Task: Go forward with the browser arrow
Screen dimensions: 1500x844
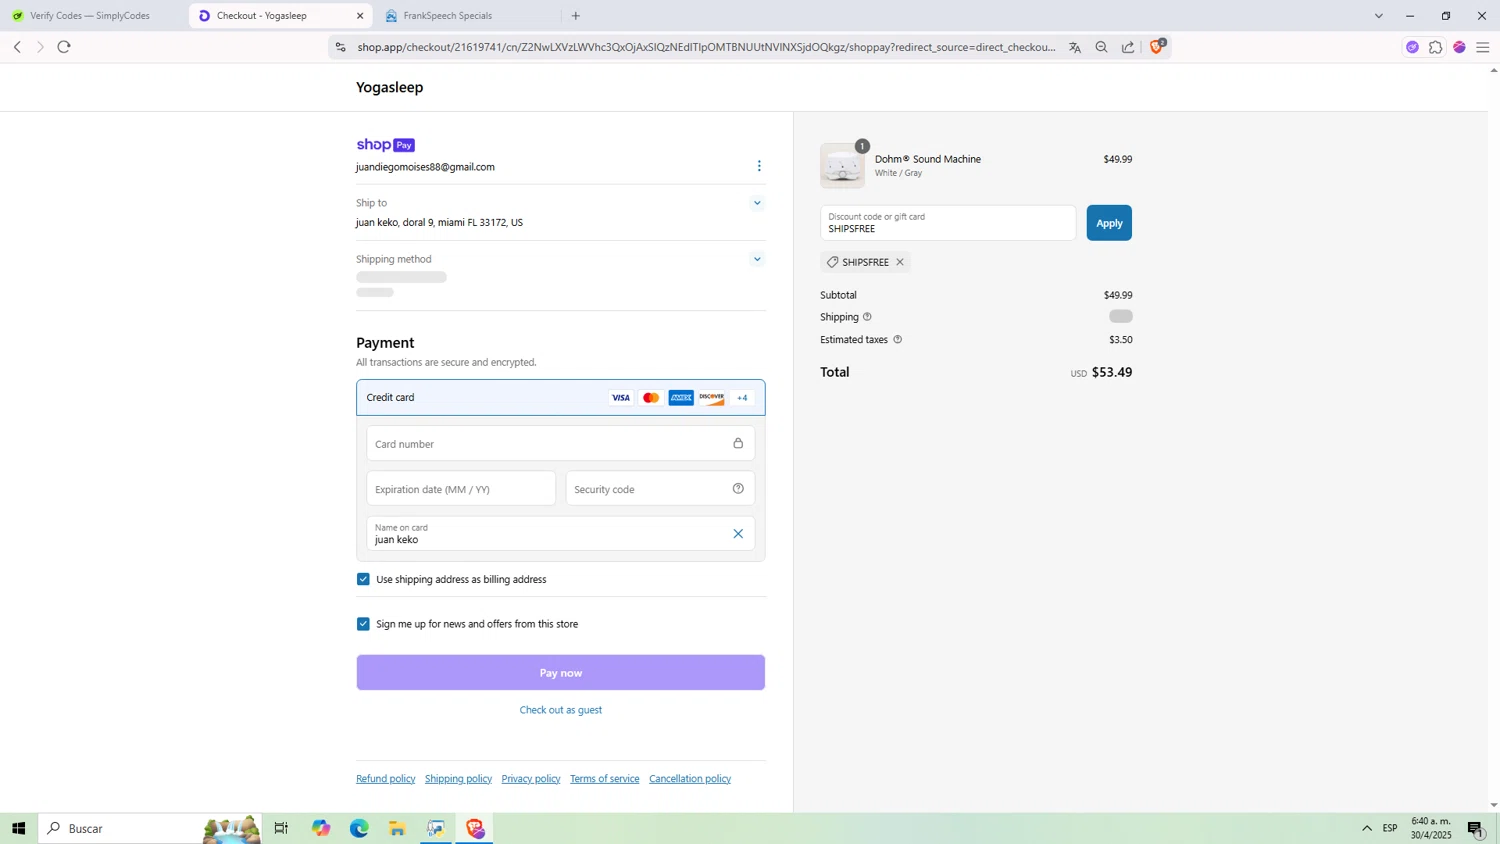Action: (40, 47)
